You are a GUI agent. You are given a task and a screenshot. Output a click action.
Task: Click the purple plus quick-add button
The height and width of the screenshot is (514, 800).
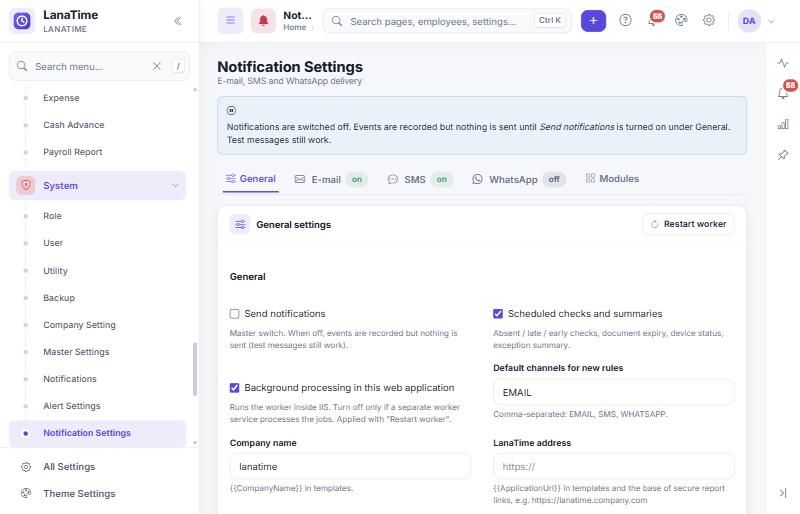(x=593, y=21)
